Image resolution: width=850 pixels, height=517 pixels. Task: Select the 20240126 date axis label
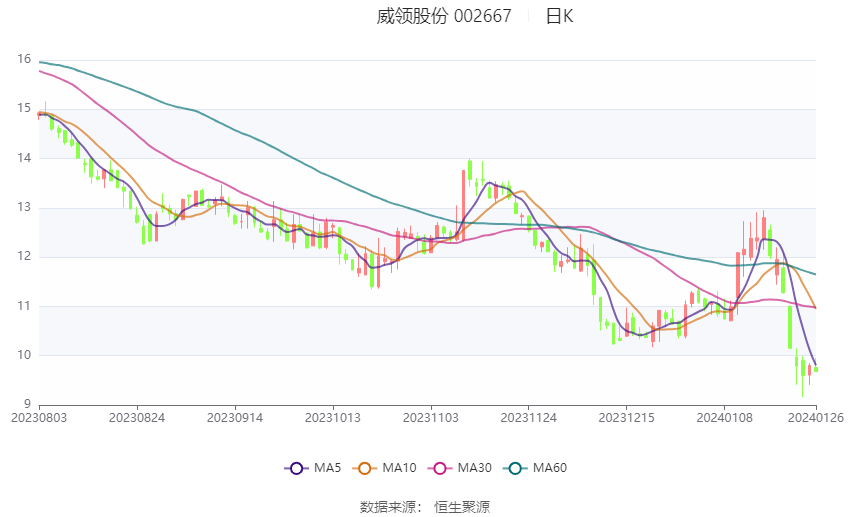[816, 418]
